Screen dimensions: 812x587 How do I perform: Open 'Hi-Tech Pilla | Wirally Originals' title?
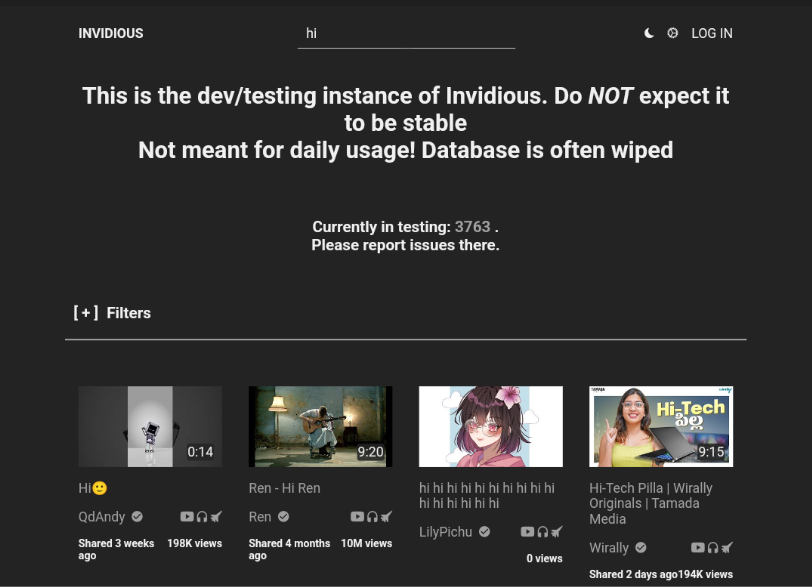(x=651, y=503)
